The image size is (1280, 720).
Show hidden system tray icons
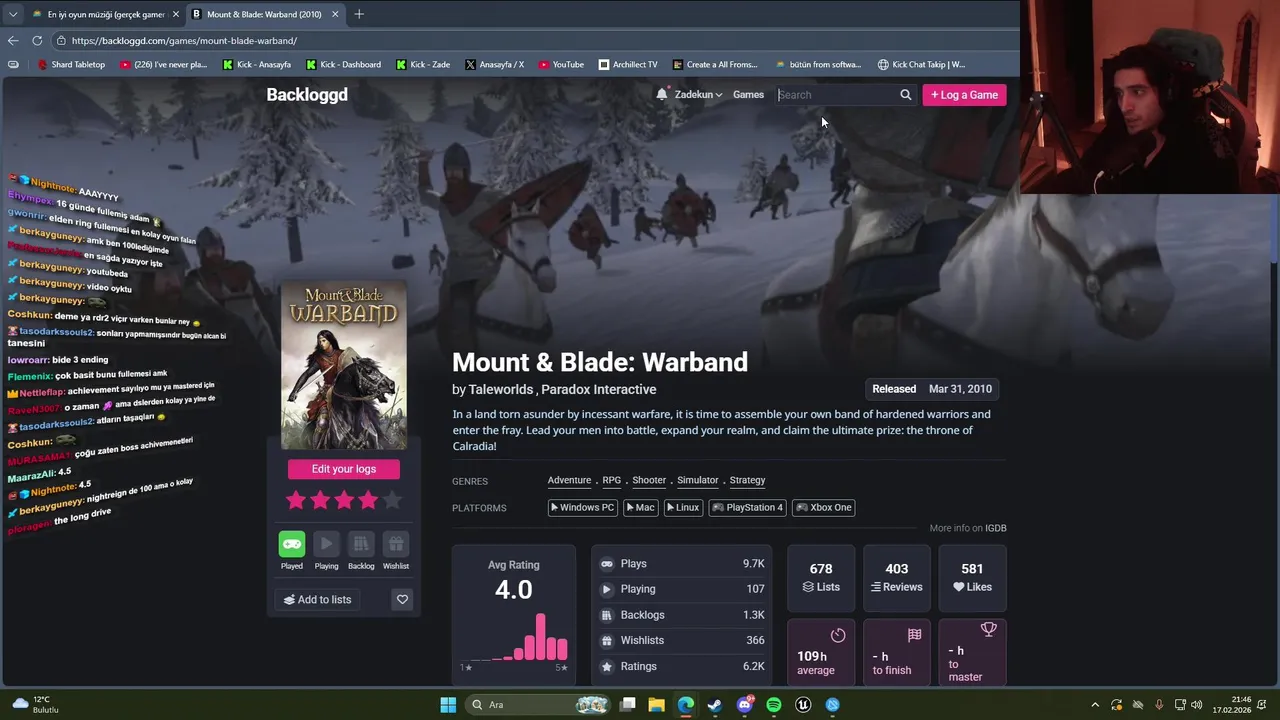(x=1095, y=705)
